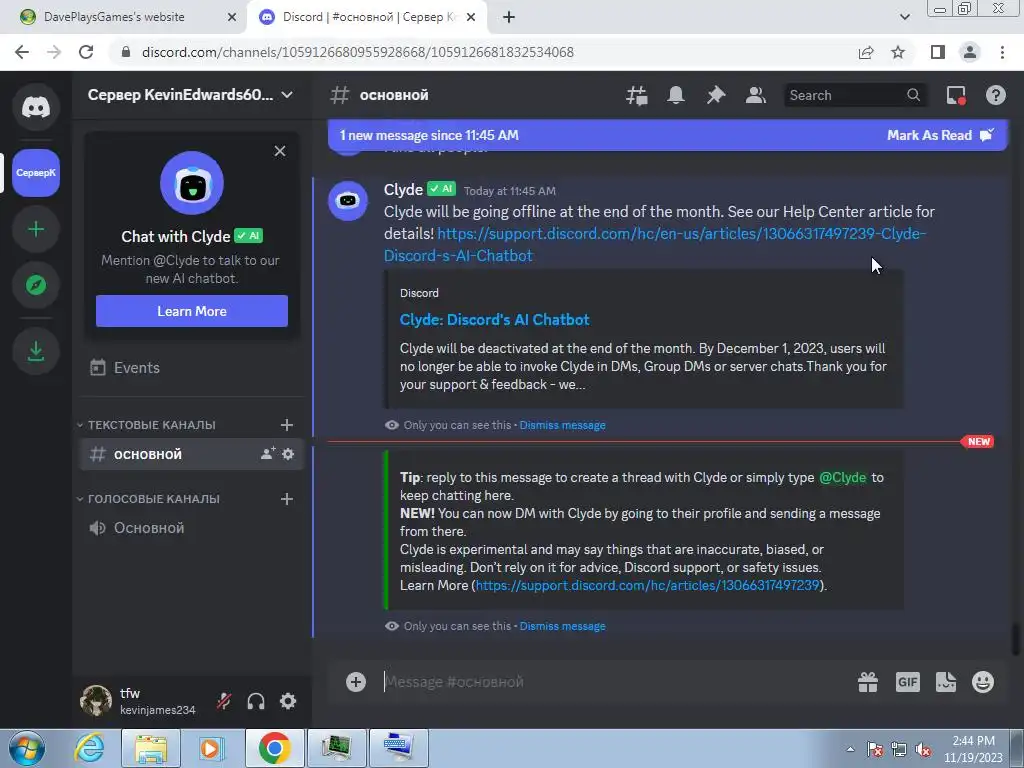Click the Learn More button
The width and height of the screenshot is (1024, 768).
coord(191,311)
